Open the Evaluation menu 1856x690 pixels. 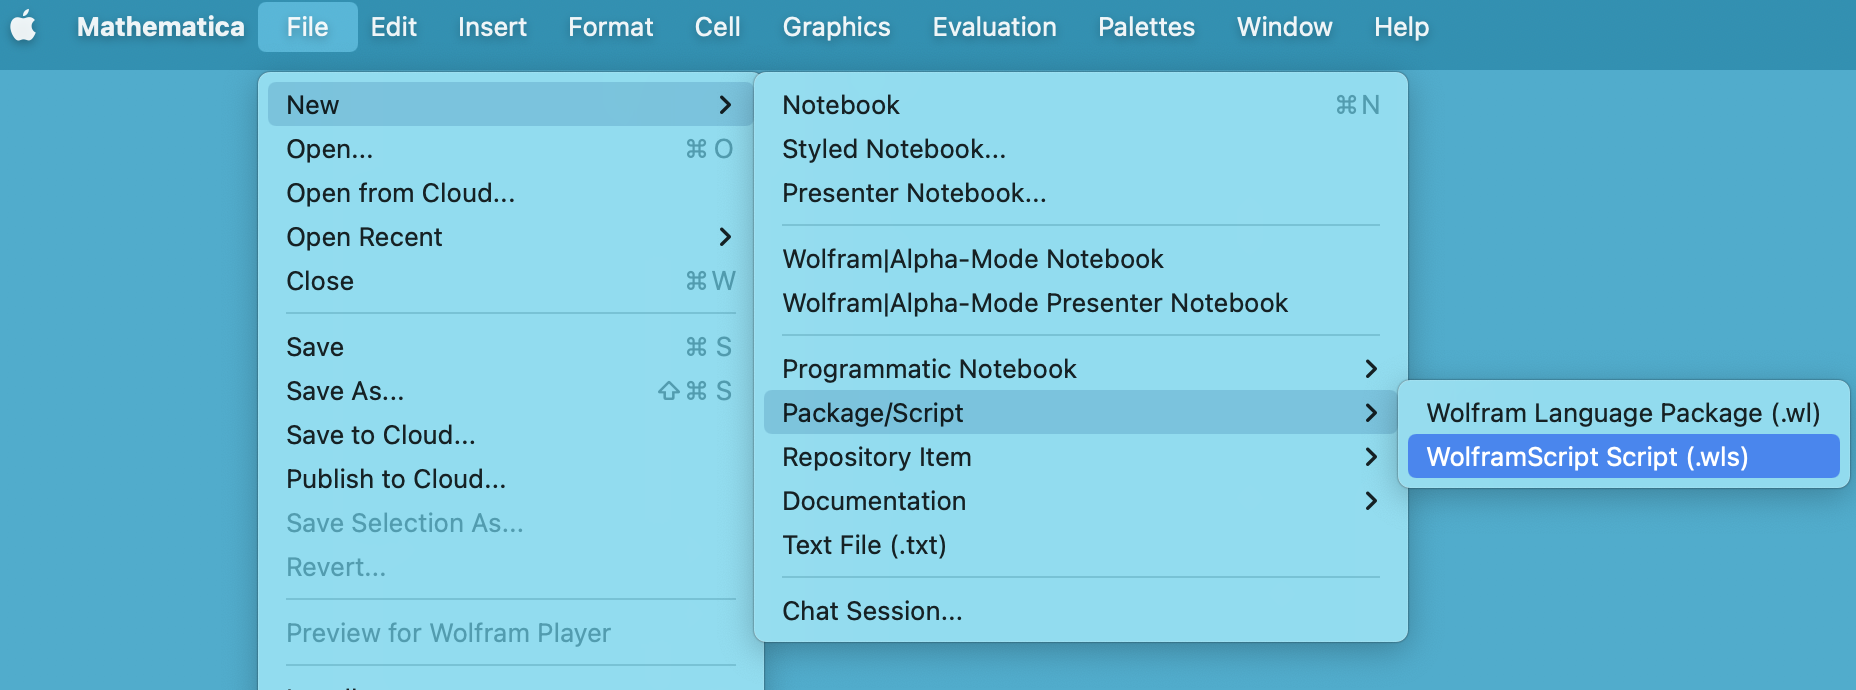(994, 27)
